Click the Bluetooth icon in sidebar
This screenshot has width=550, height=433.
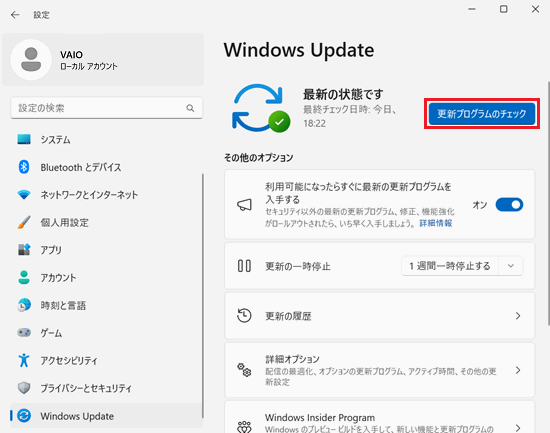click(x=24, y=167)
